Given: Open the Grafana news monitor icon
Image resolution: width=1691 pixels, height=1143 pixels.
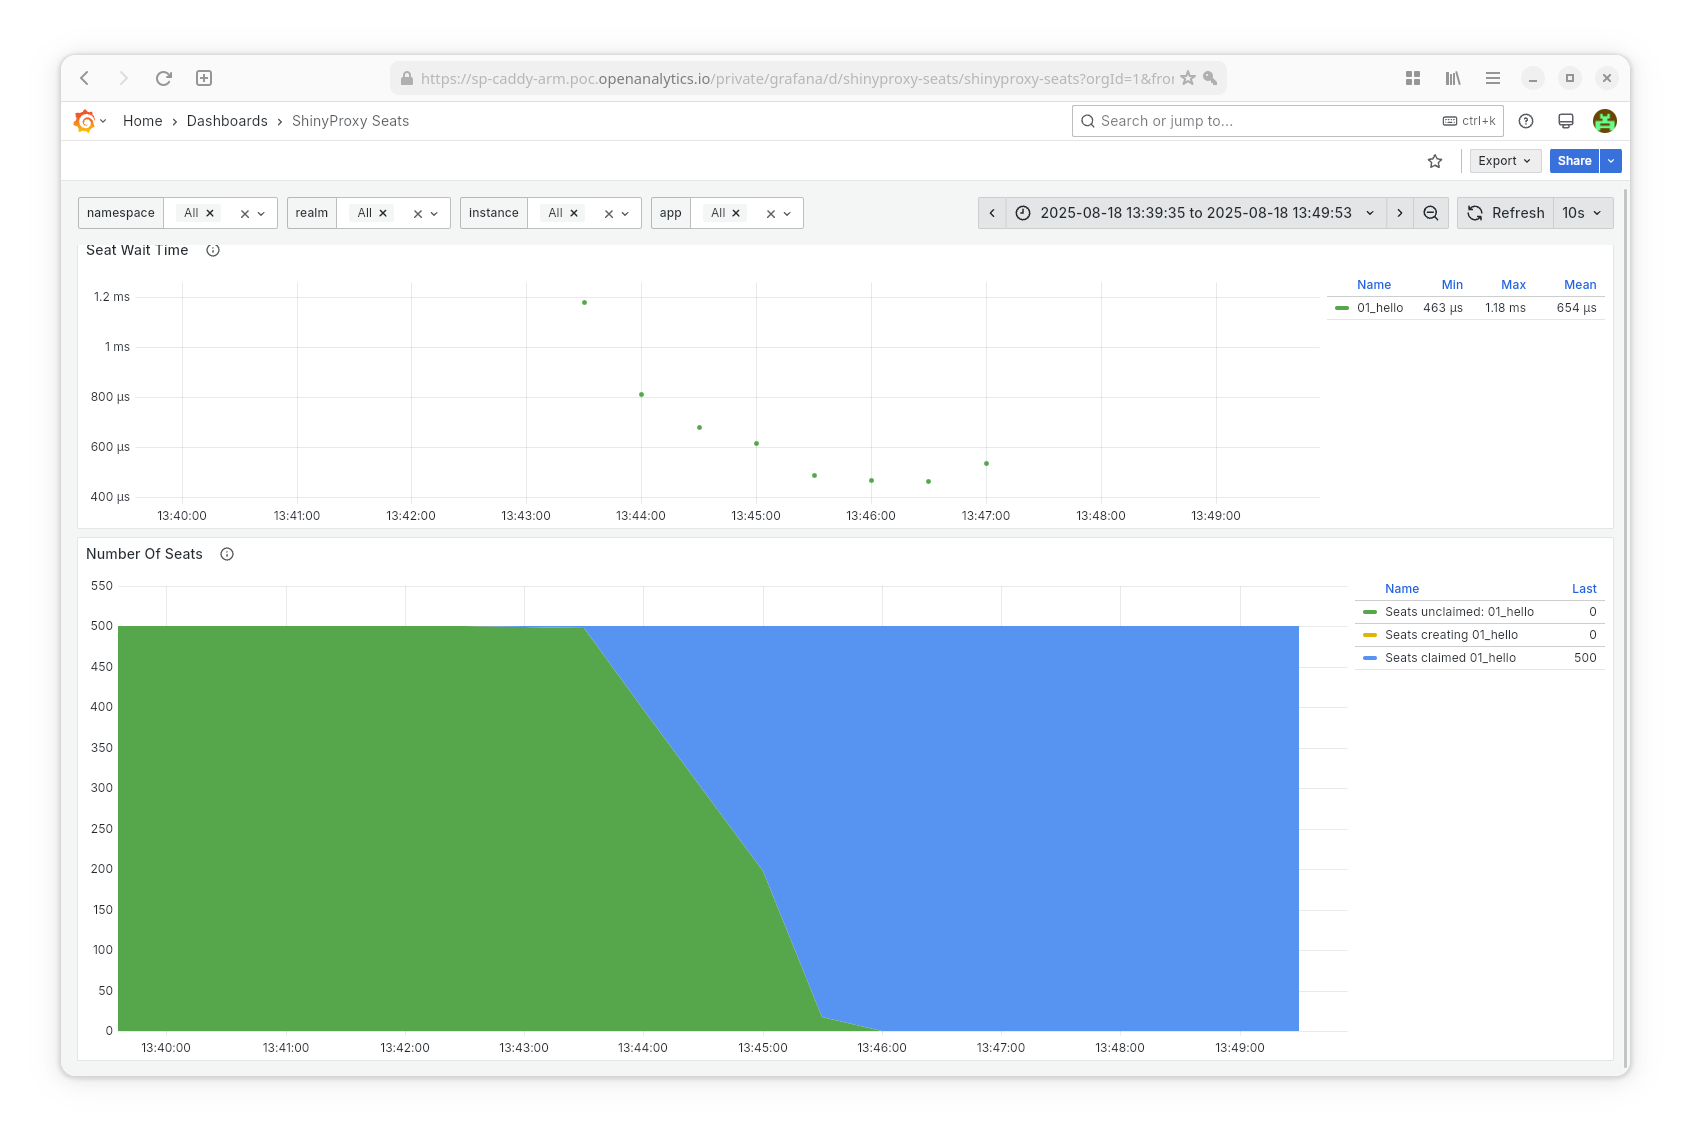Looking at the screenshot, I should click(x=1566, y=121).
